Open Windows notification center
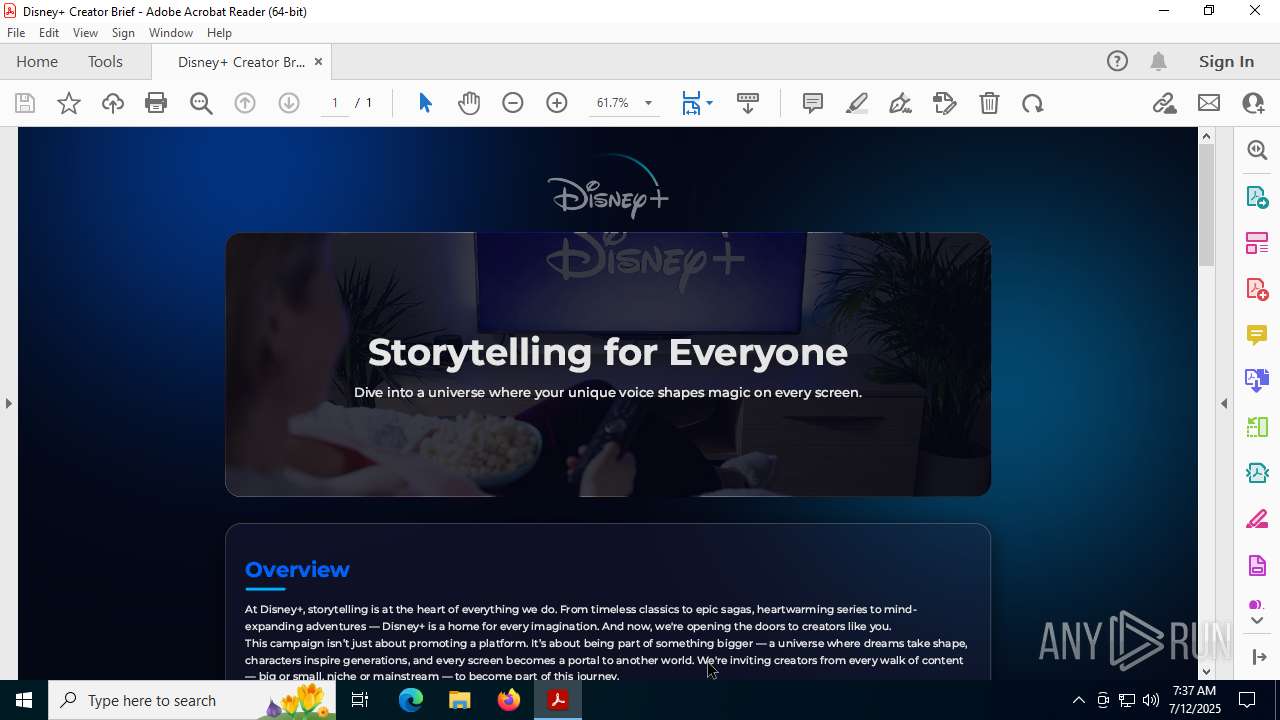1280x720 pixels. click(1247, 700)
